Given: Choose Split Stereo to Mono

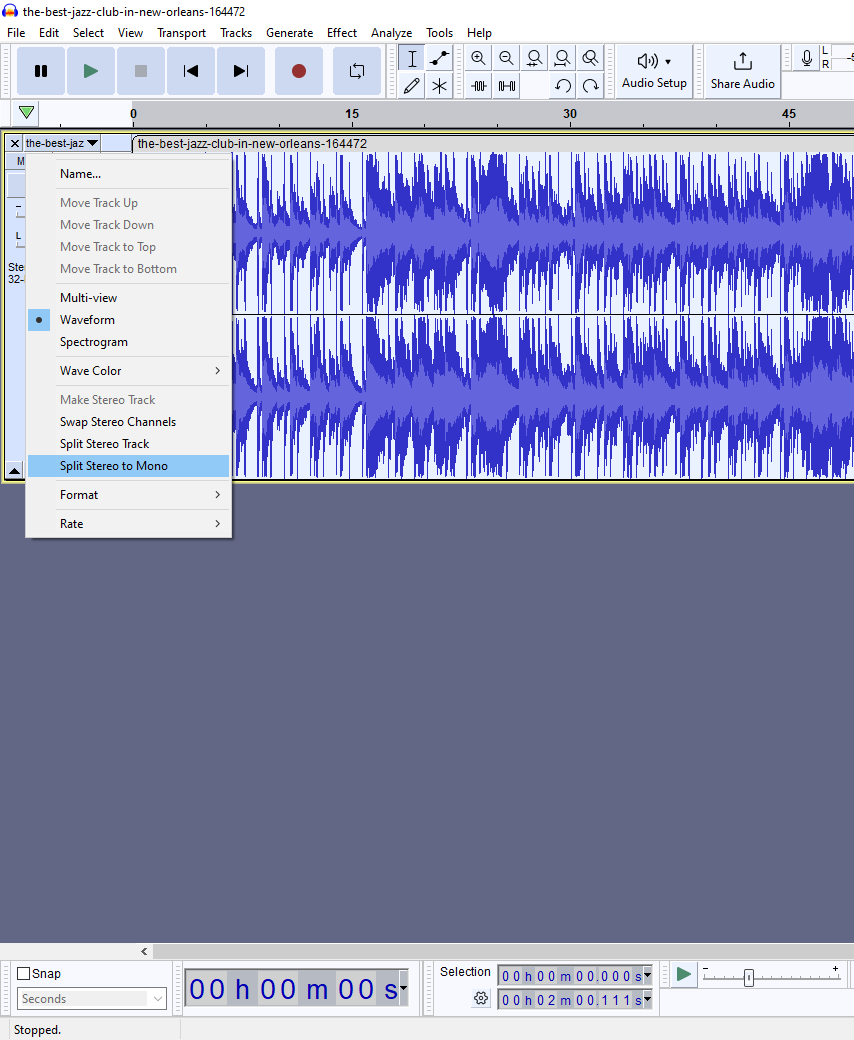Looking at the screenshot, I should point(129,466).
